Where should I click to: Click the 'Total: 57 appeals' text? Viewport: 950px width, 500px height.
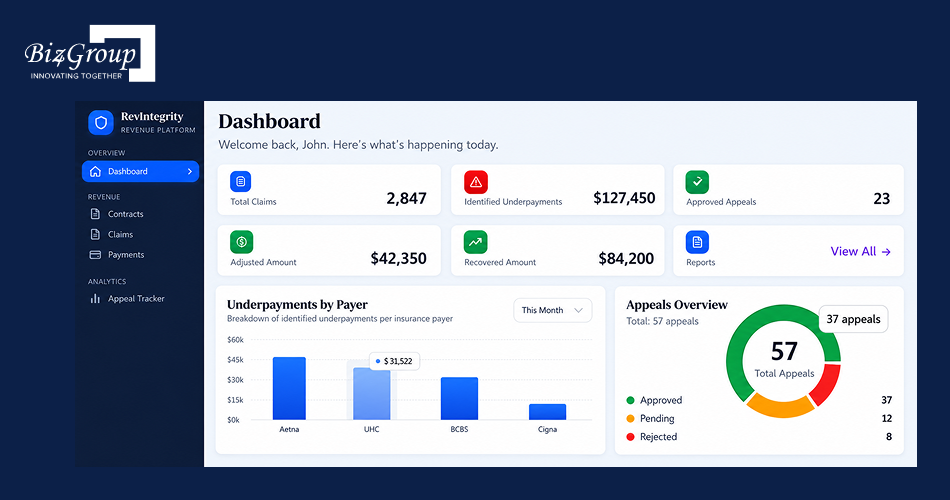[662, 321]
